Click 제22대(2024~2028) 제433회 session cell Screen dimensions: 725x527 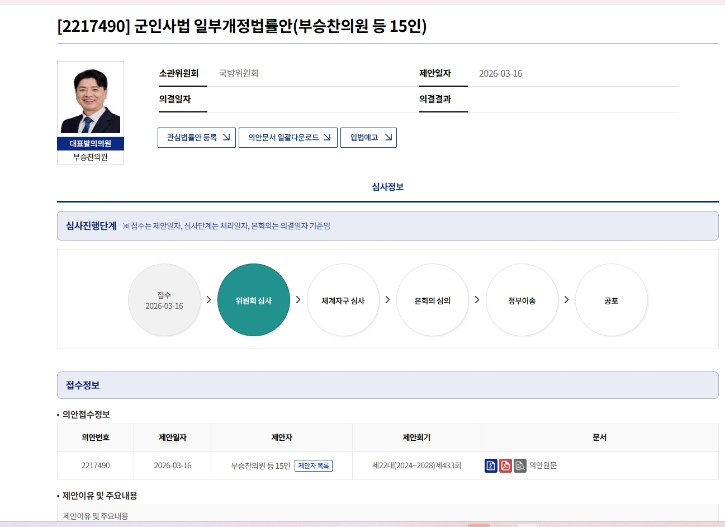click(x=417, y=466)
